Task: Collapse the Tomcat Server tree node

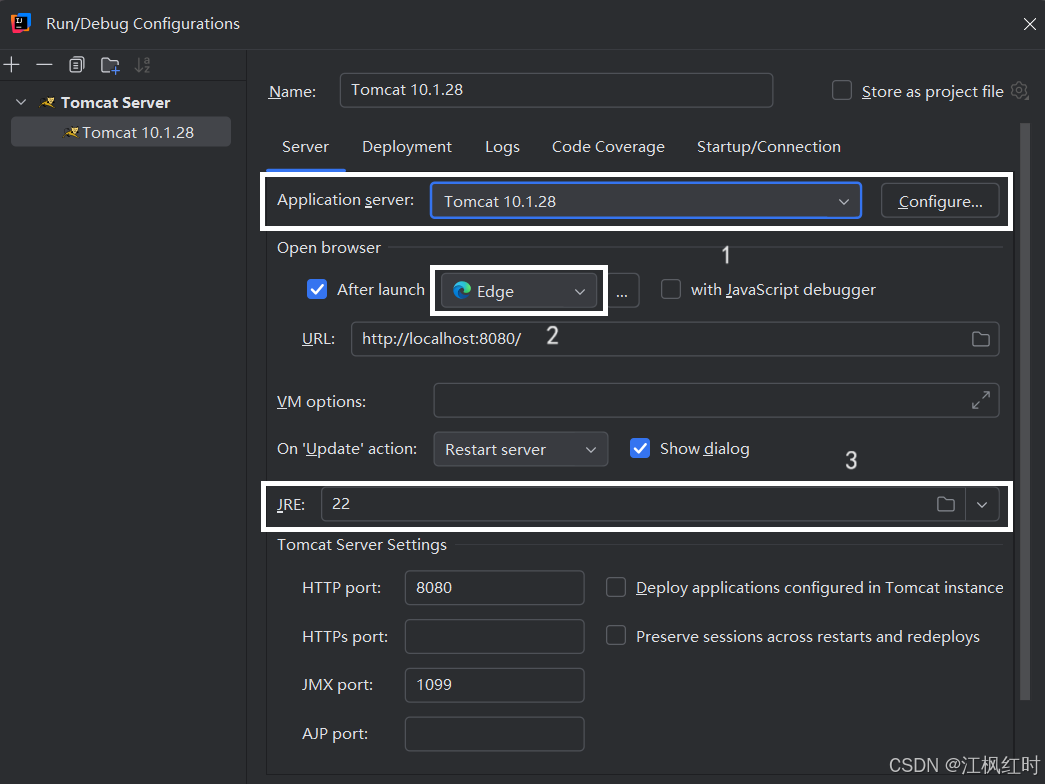Action: pos(21,102)
